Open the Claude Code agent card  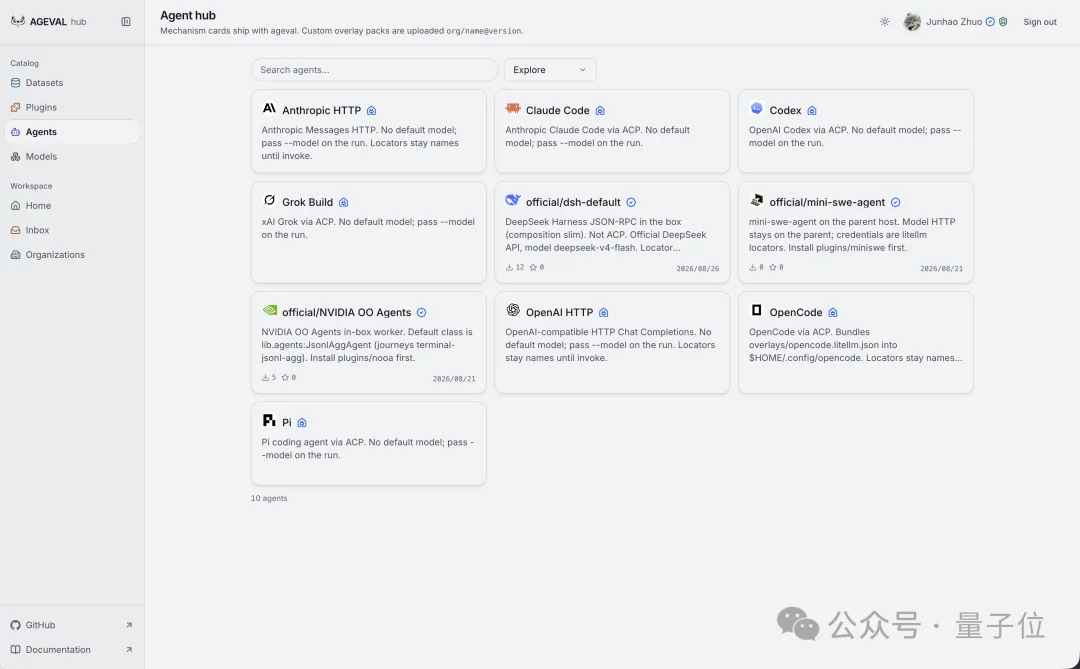tap(612, 131)
